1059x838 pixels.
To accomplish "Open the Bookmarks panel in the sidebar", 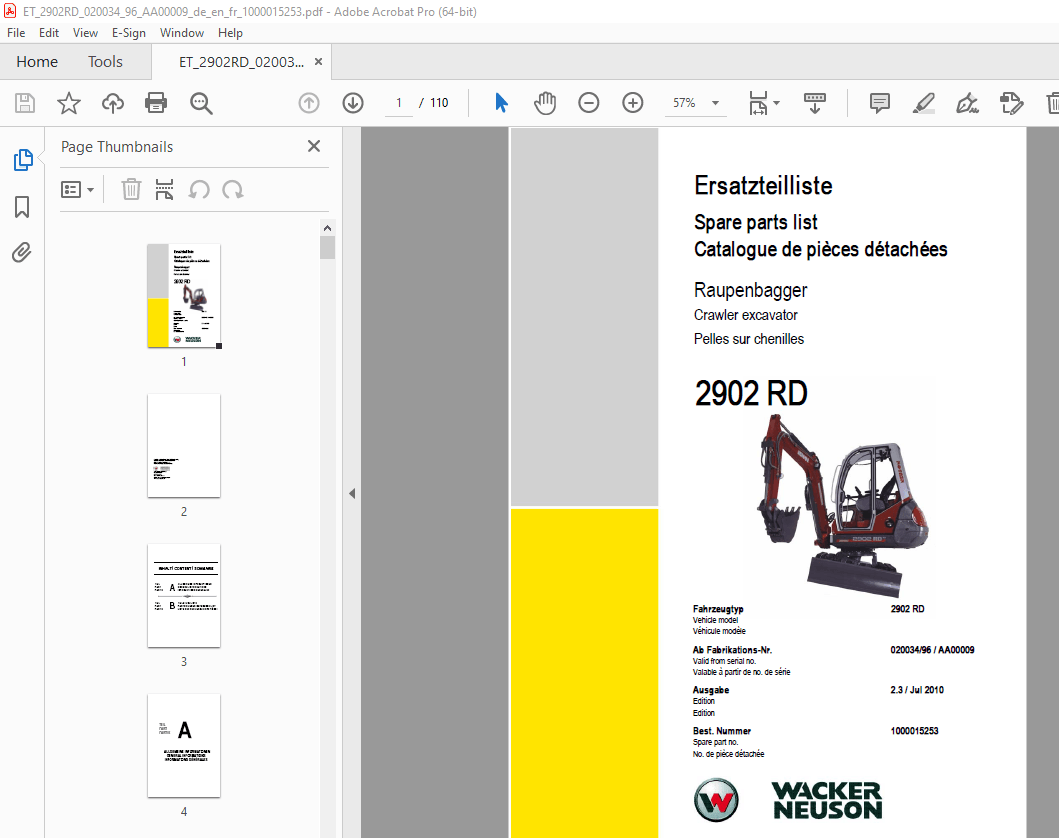I will coord(22,206).
